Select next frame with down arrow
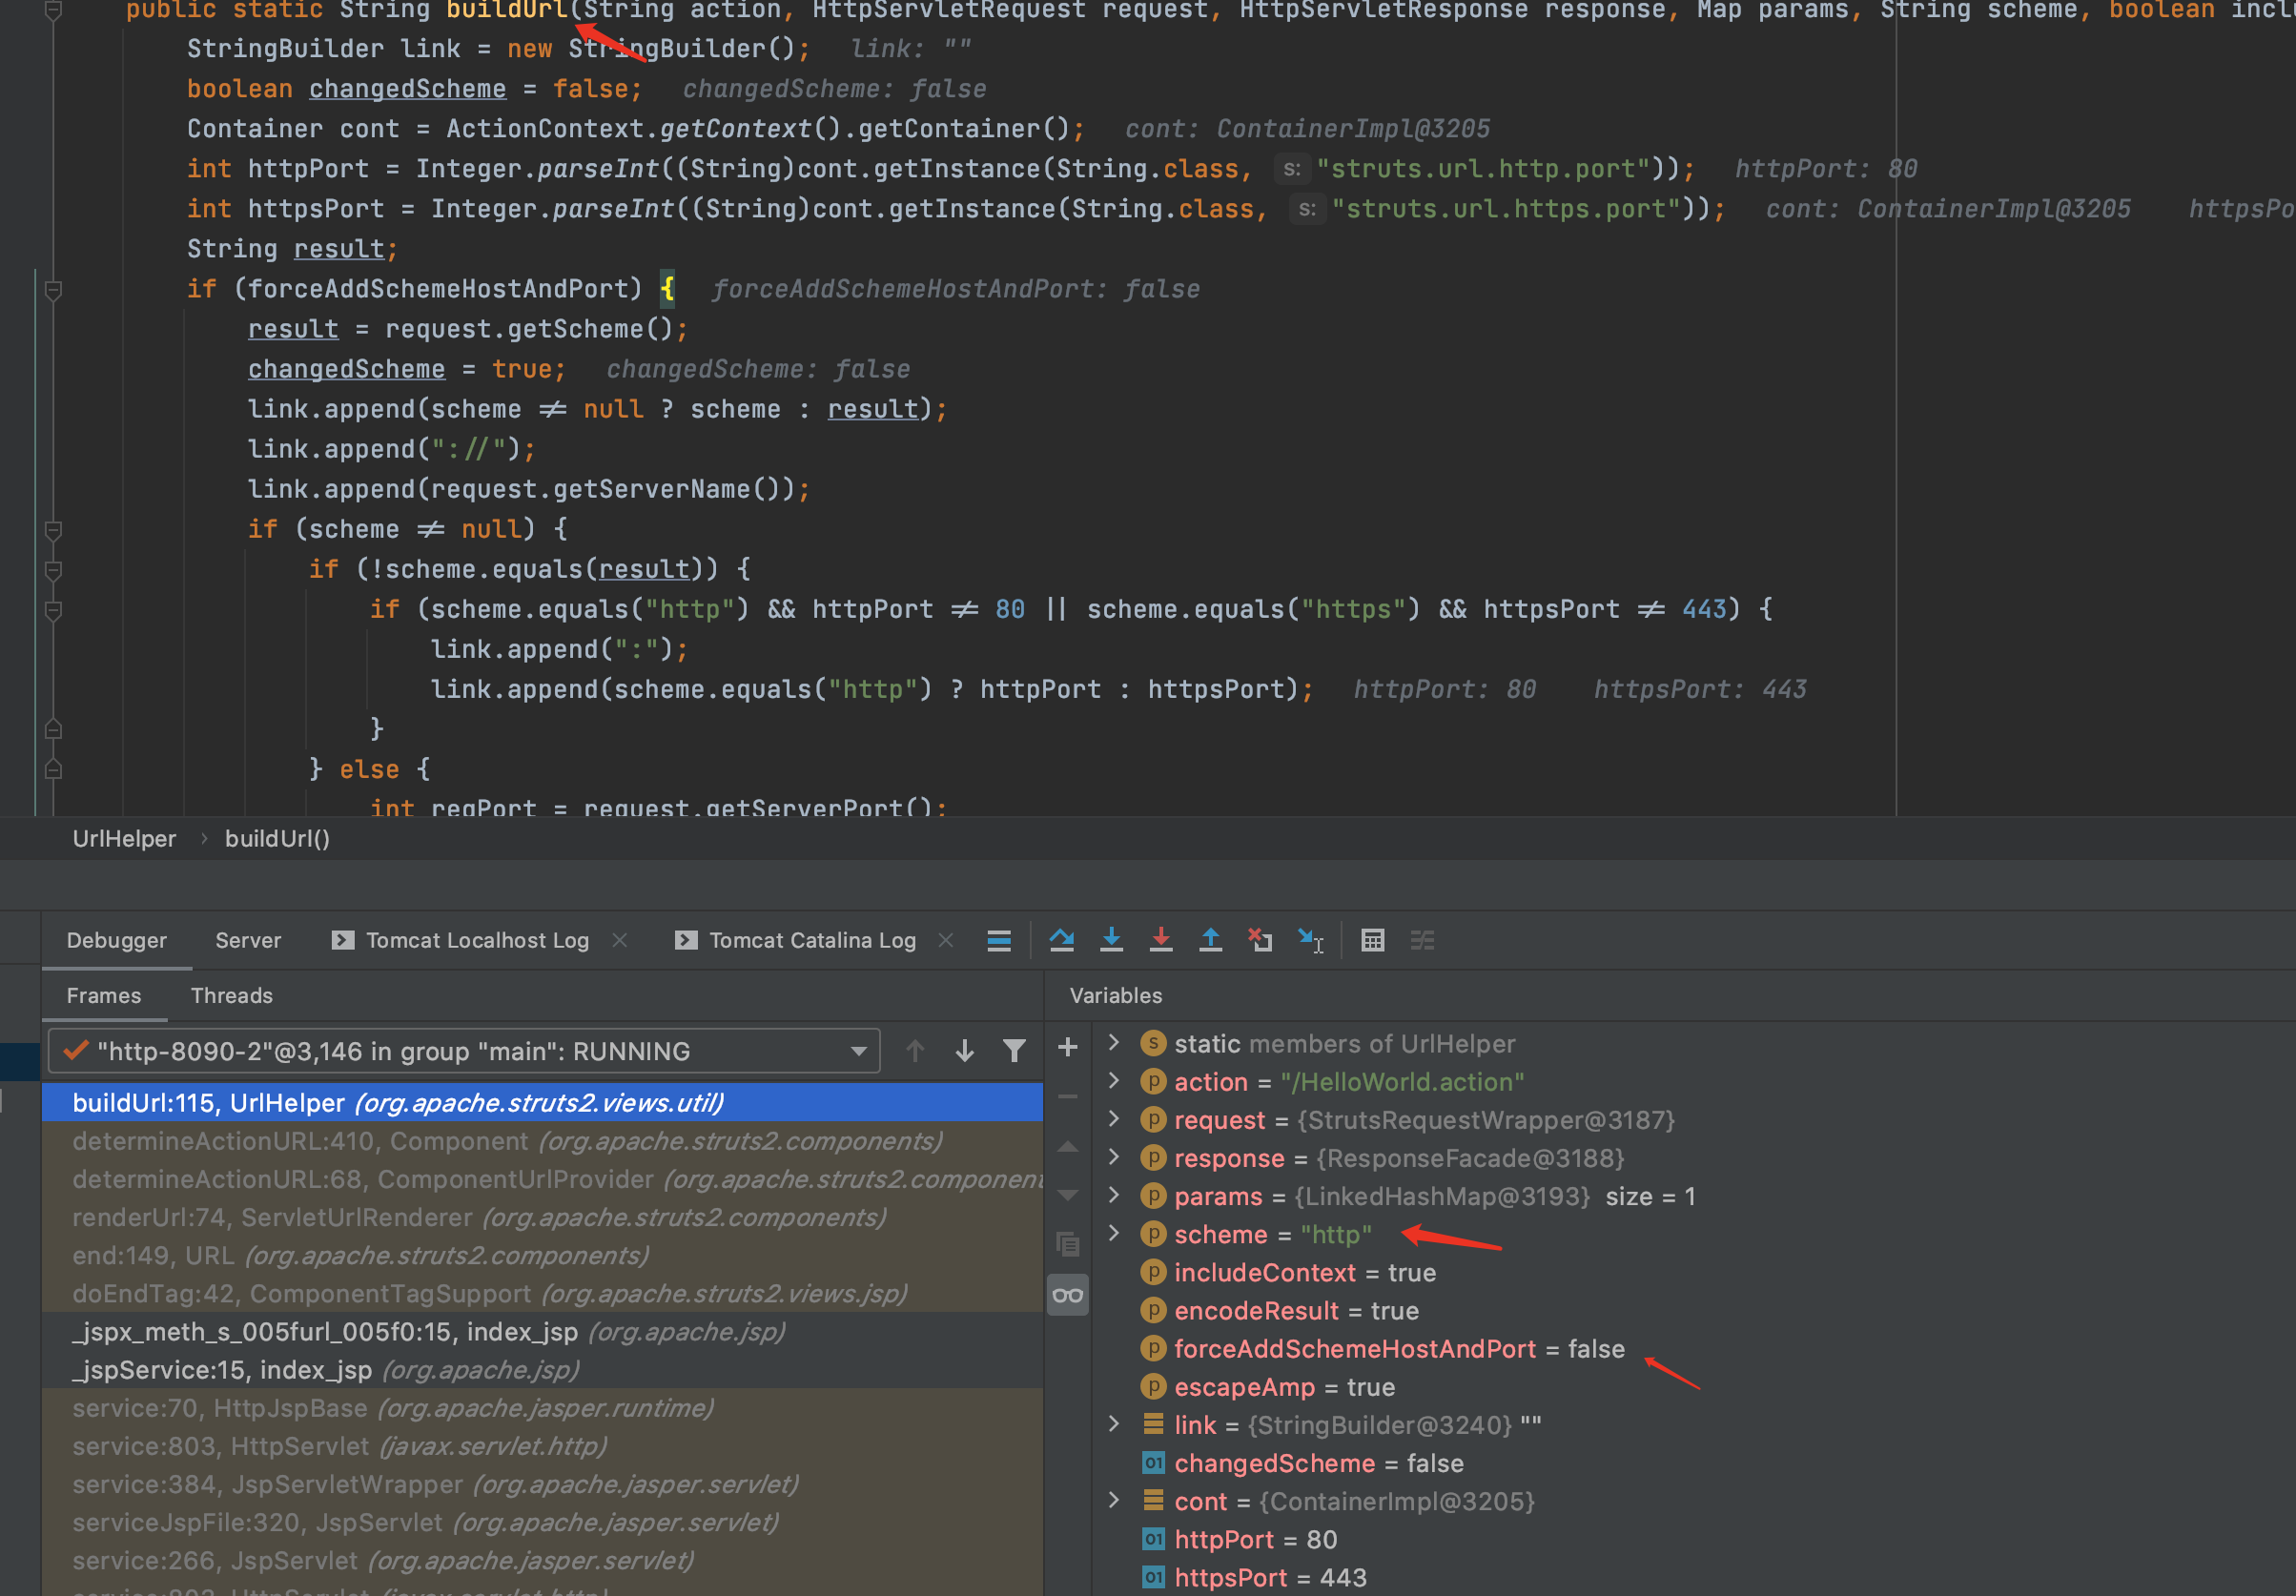Viewport: 2296px width, 1596px height. click(964, 1051)
